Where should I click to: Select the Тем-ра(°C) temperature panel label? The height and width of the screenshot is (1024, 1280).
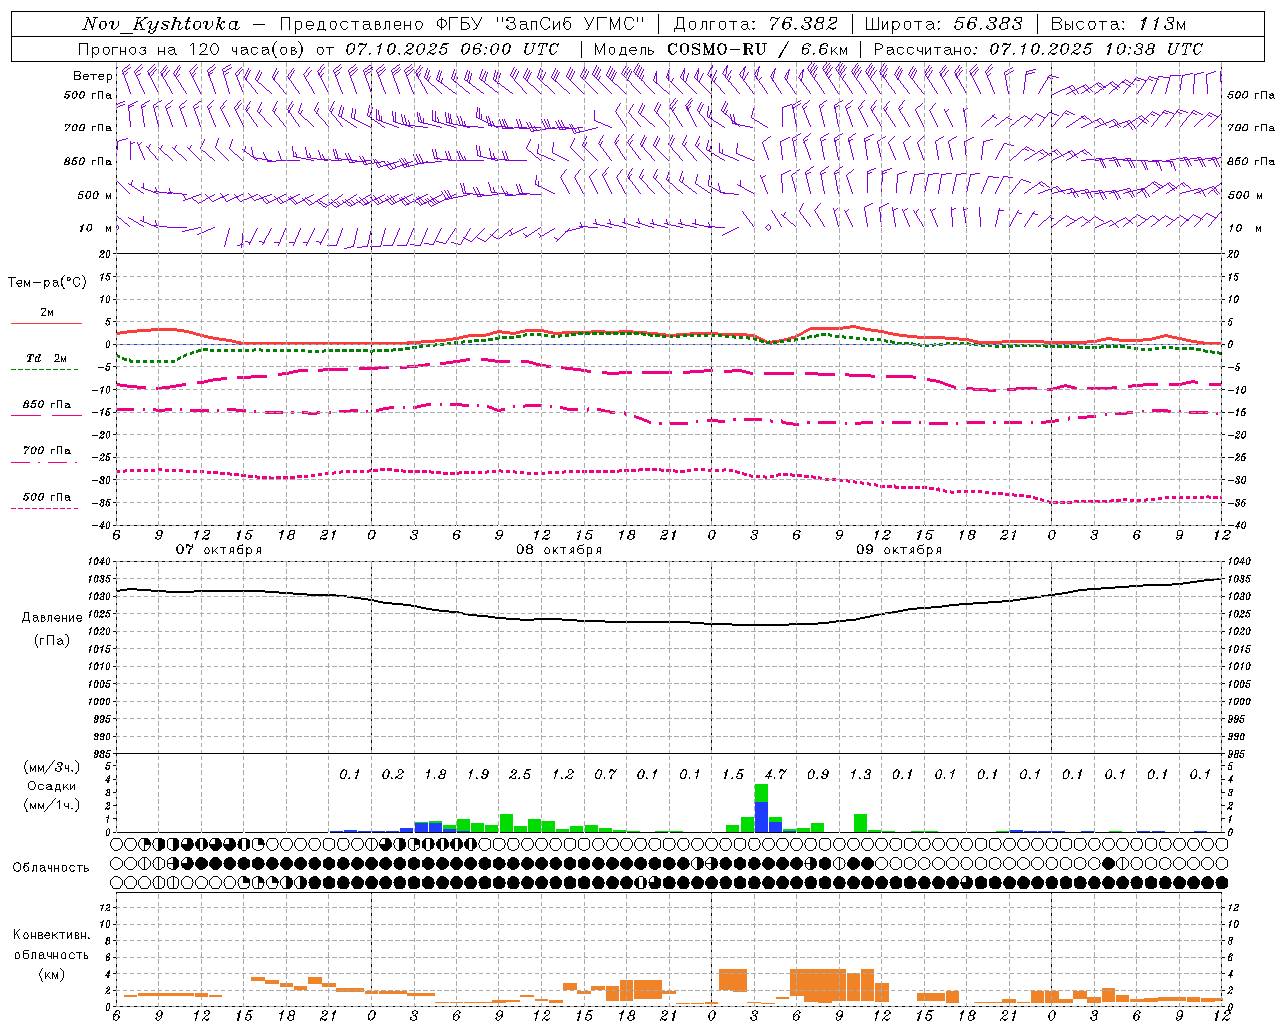(47, 283)
